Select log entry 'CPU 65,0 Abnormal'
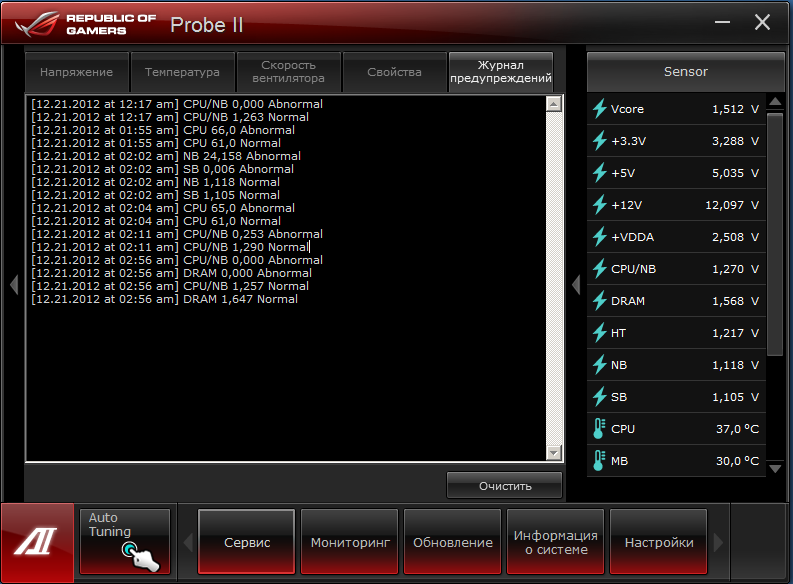Viewport: 793px width, 584px height. point(163,208)
